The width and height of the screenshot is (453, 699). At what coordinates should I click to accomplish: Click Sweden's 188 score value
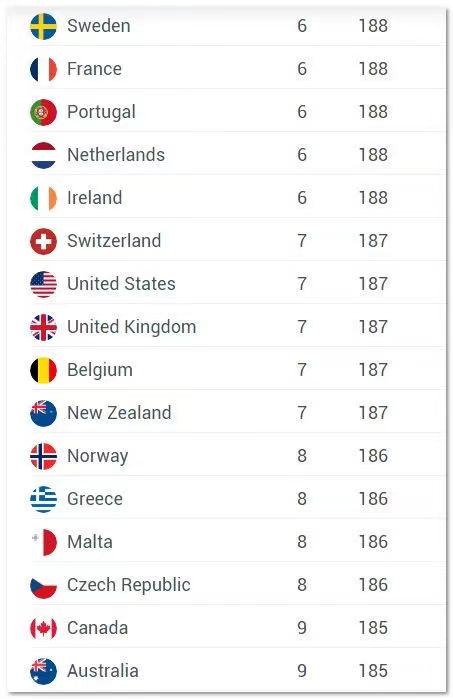click(373, 26)
